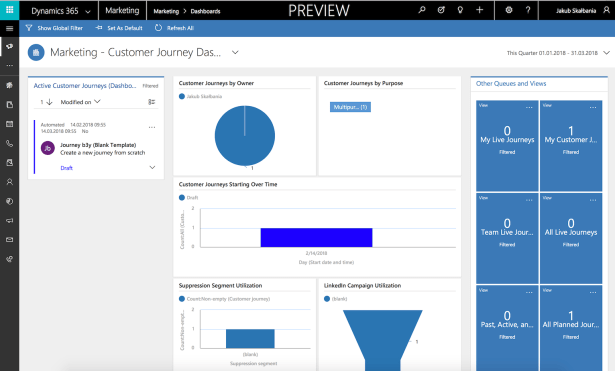Viewport: 615px width, 371px height.
Task: Click the LinkedIn campaign funnel shape
Action: click(383, 340)
